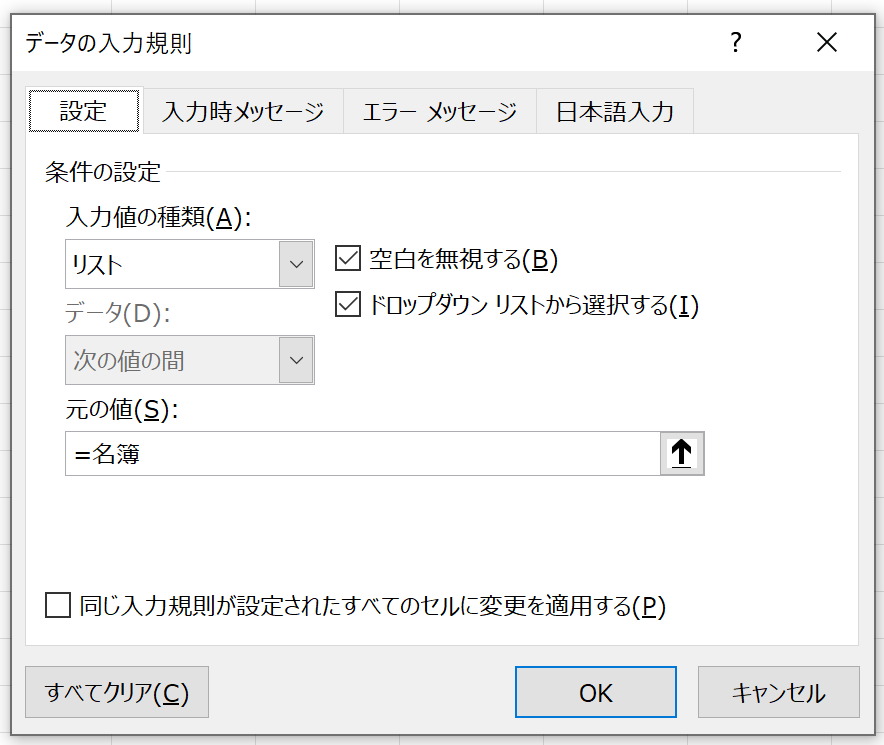
Task: Select the 設定 tab
Action: (84, 111)
